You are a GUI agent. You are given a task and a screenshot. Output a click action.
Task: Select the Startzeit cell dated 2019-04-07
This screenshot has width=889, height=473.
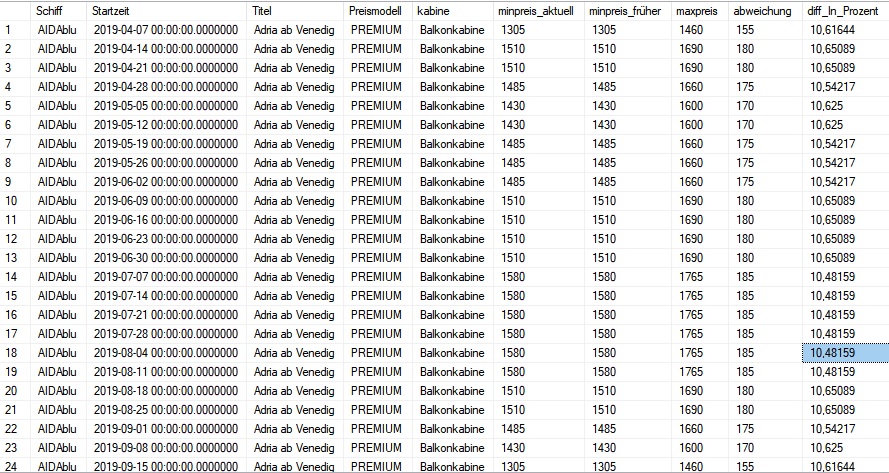coord(166,30)
